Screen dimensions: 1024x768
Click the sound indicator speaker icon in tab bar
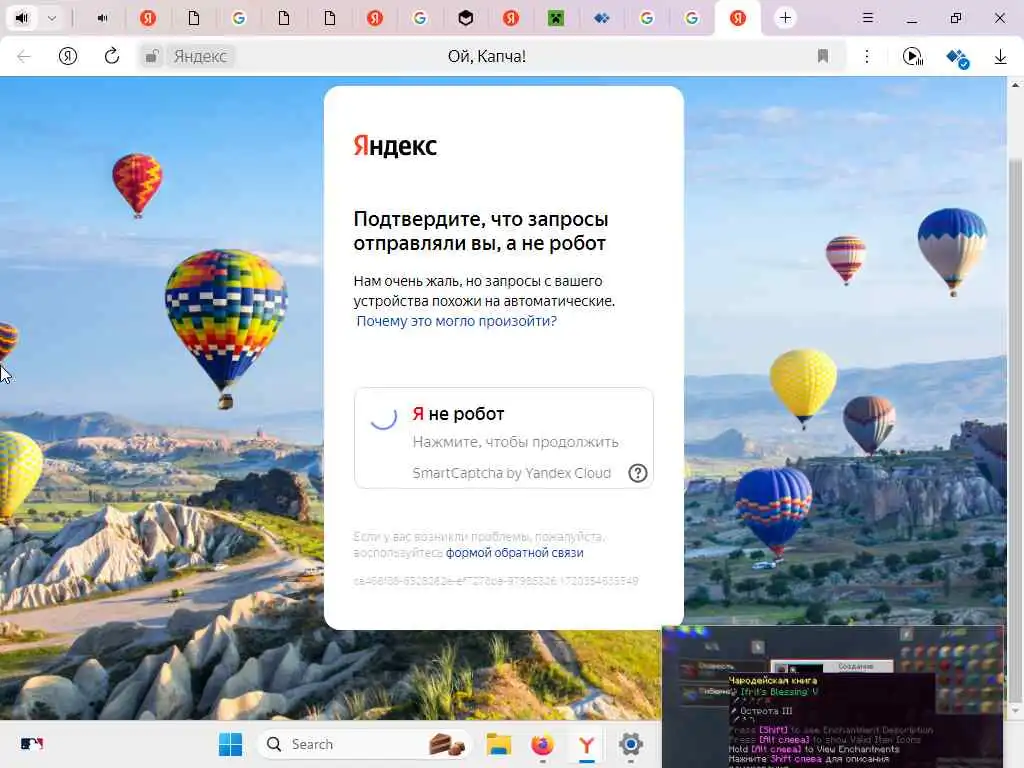pos(22,18)
